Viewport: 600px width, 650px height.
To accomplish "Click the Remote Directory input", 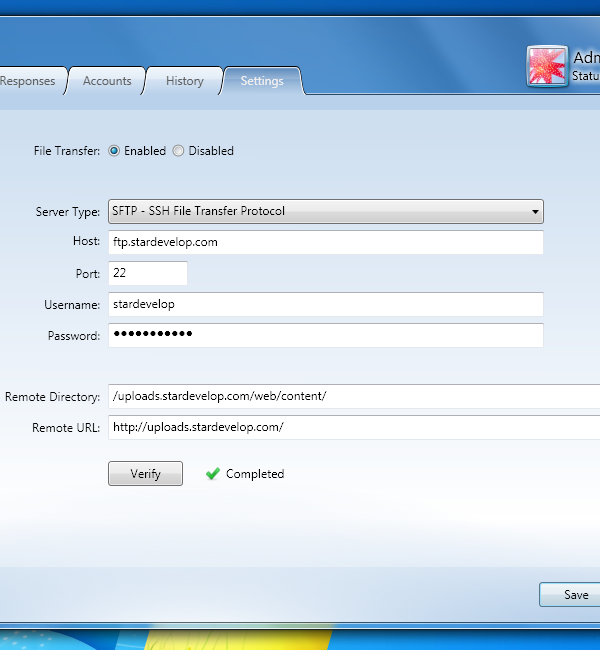I will [x=354, y=396].
